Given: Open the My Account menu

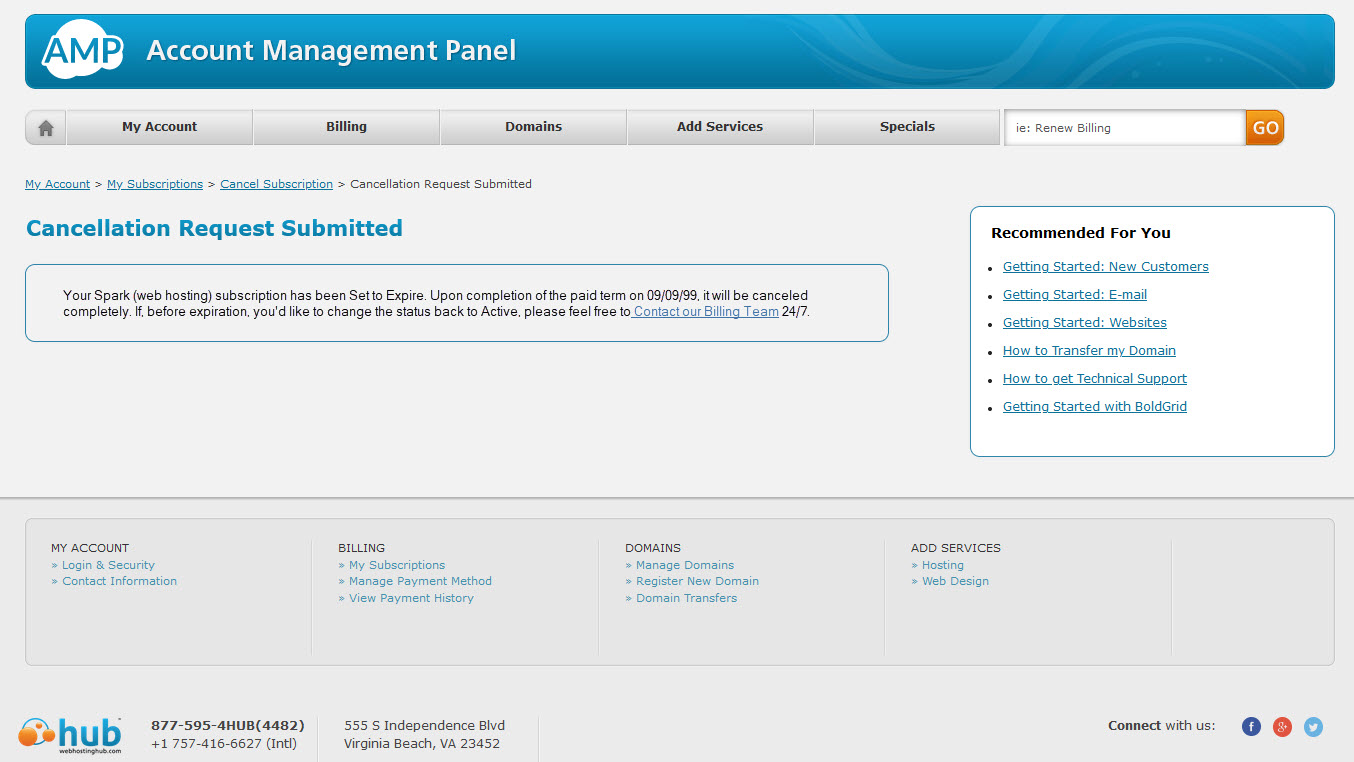Looking at the screenshot, I should click(x=159, y=127).
